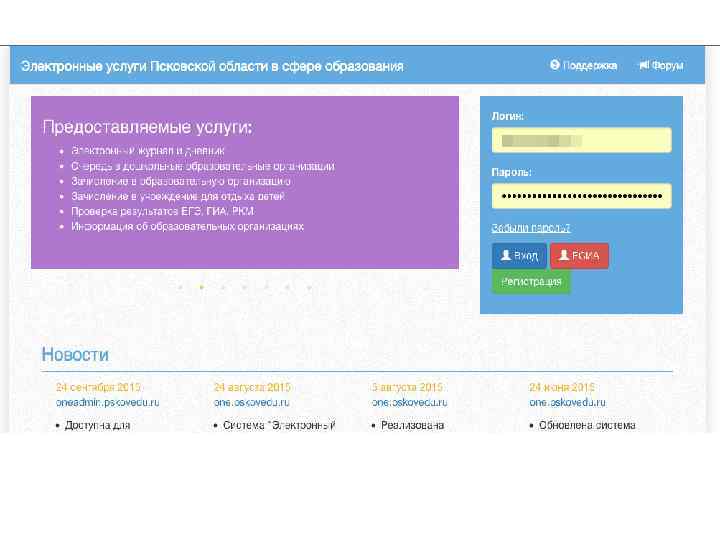The height and width of the screenshot is (540, 720).
Task: Click Информация об образовательных организациях item
Action: pos(187,226)
